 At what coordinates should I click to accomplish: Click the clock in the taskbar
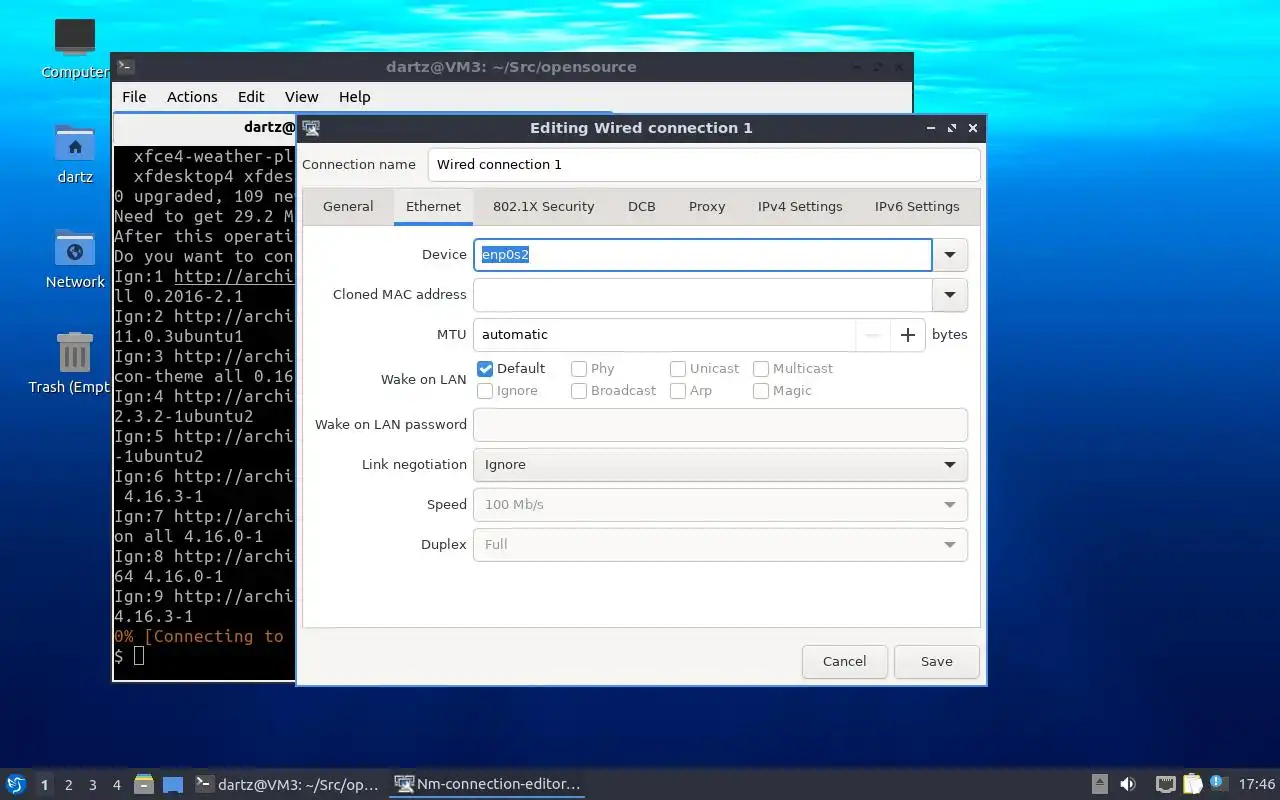[x=1257, y=784]
